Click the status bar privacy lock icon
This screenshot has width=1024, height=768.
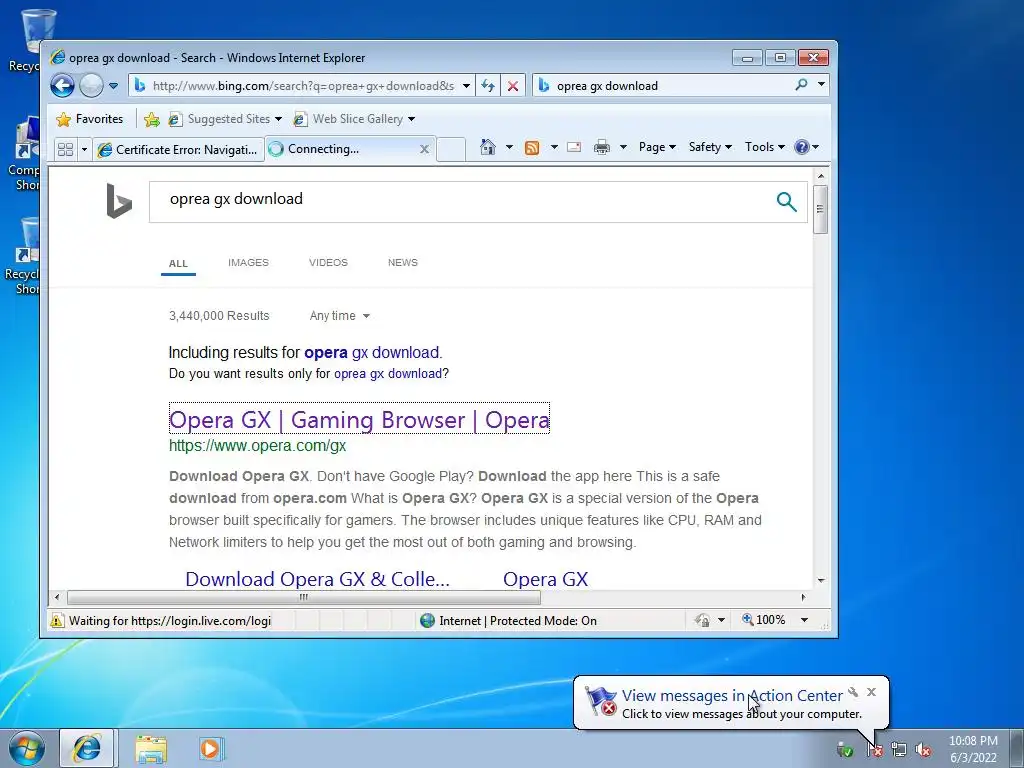tap(703, 620)
